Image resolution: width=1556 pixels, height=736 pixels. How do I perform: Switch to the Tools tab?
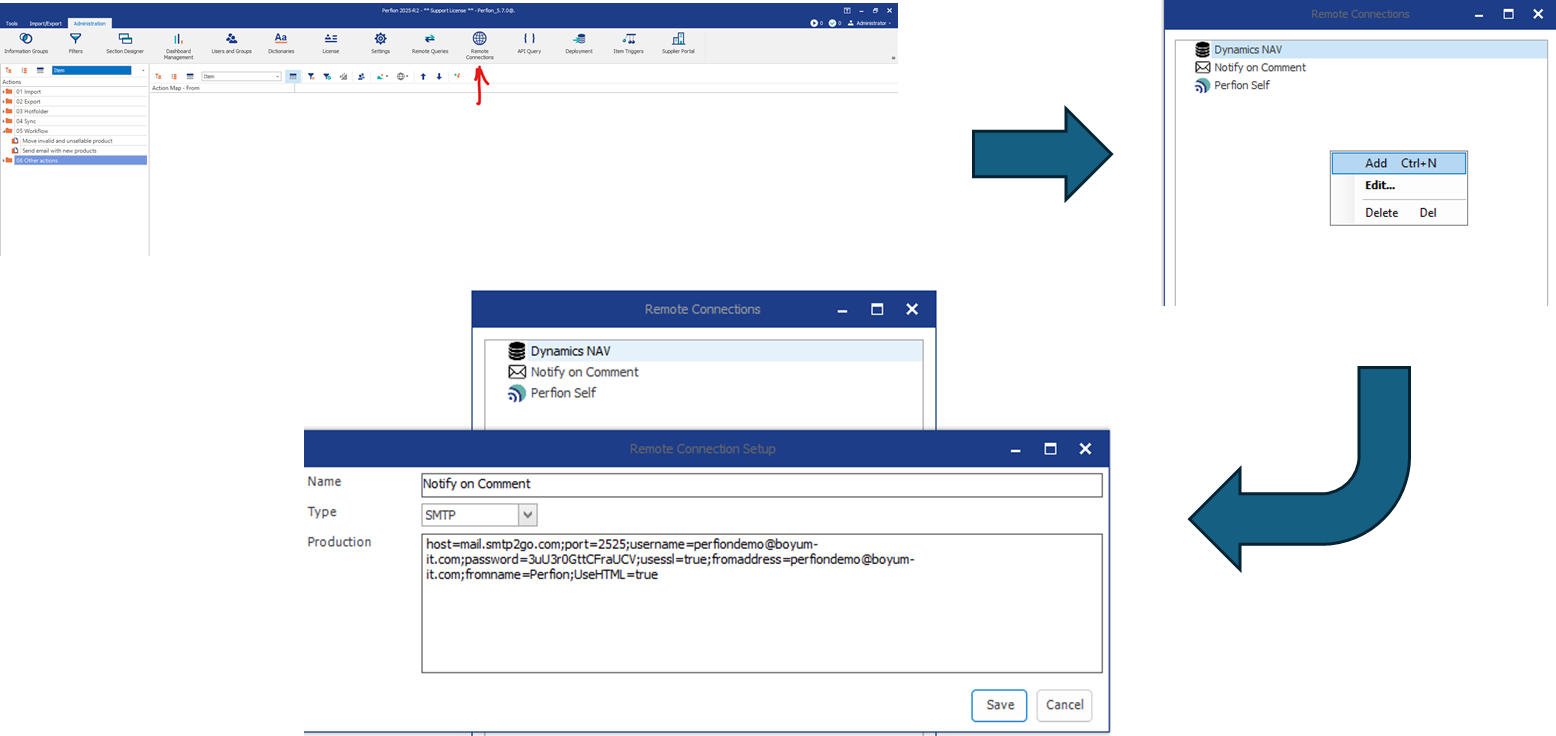pos(12,23)
